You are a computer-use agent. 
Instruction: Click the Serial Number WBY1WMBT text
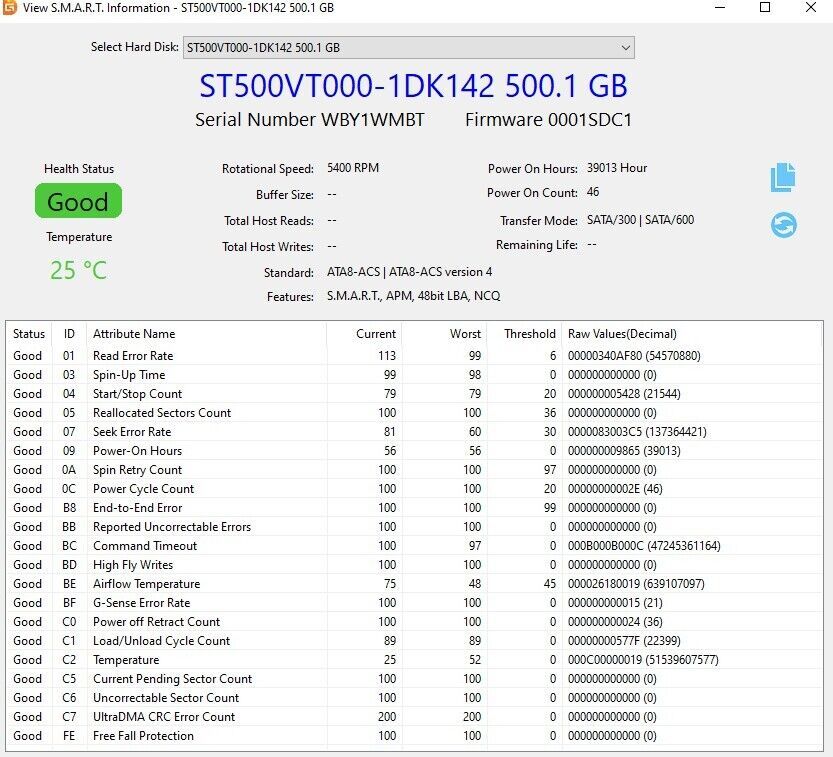[310, 120]
